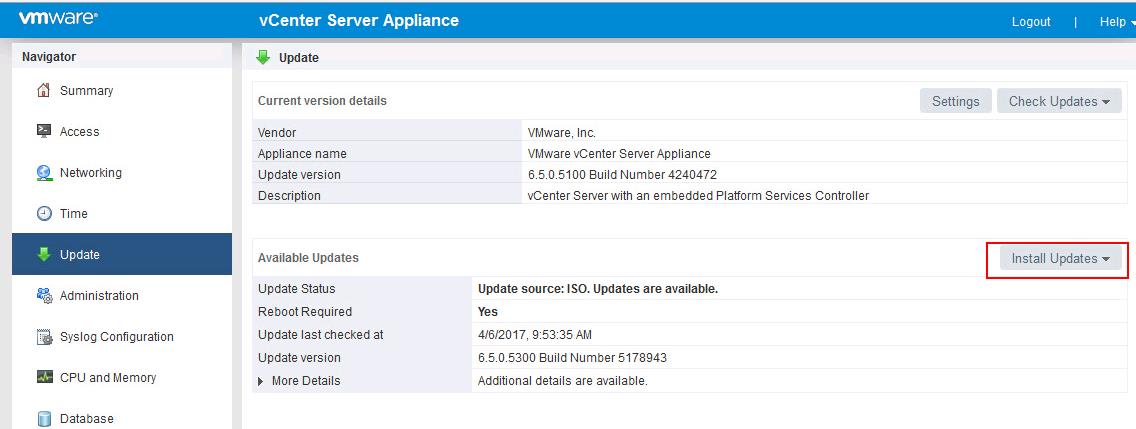
Task: Click the Summary house icon
Action: 44,91
